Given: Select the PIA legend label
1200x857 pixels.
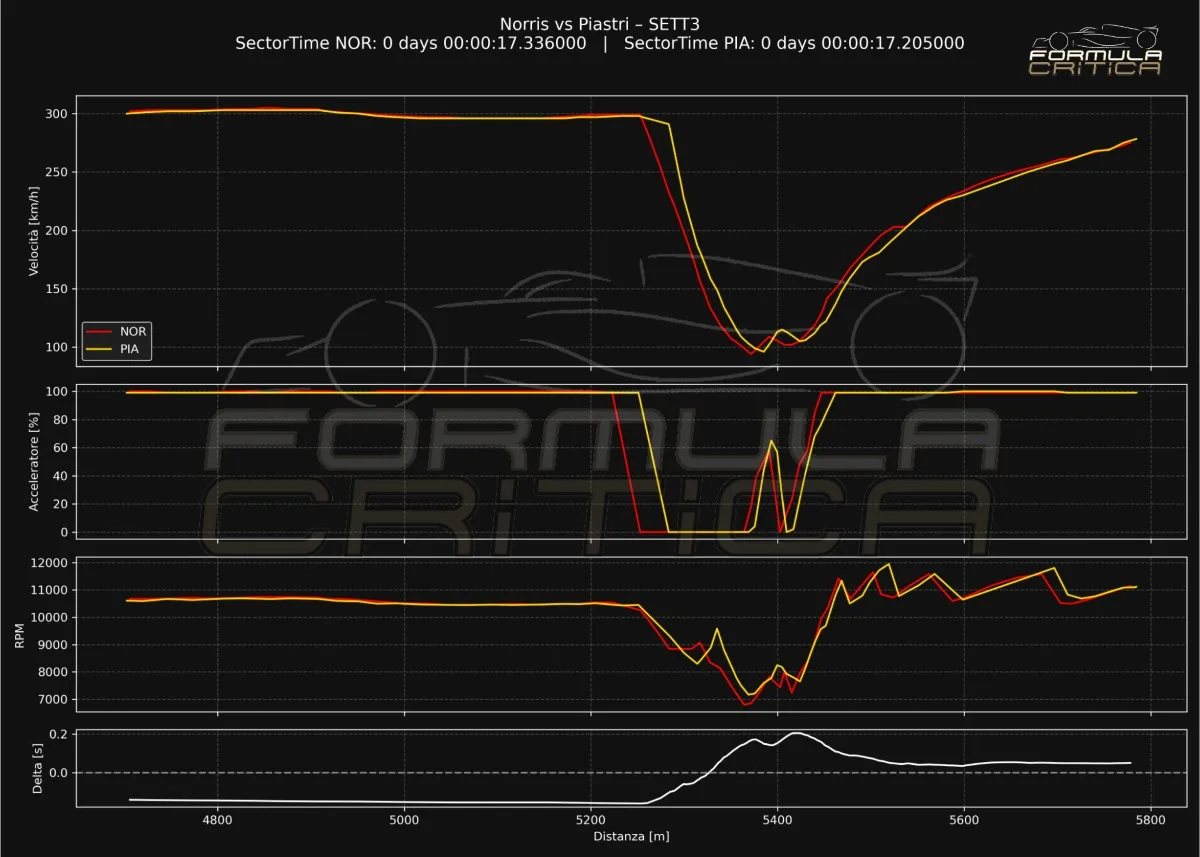Looking at the screenshot, I should point(132,349).
